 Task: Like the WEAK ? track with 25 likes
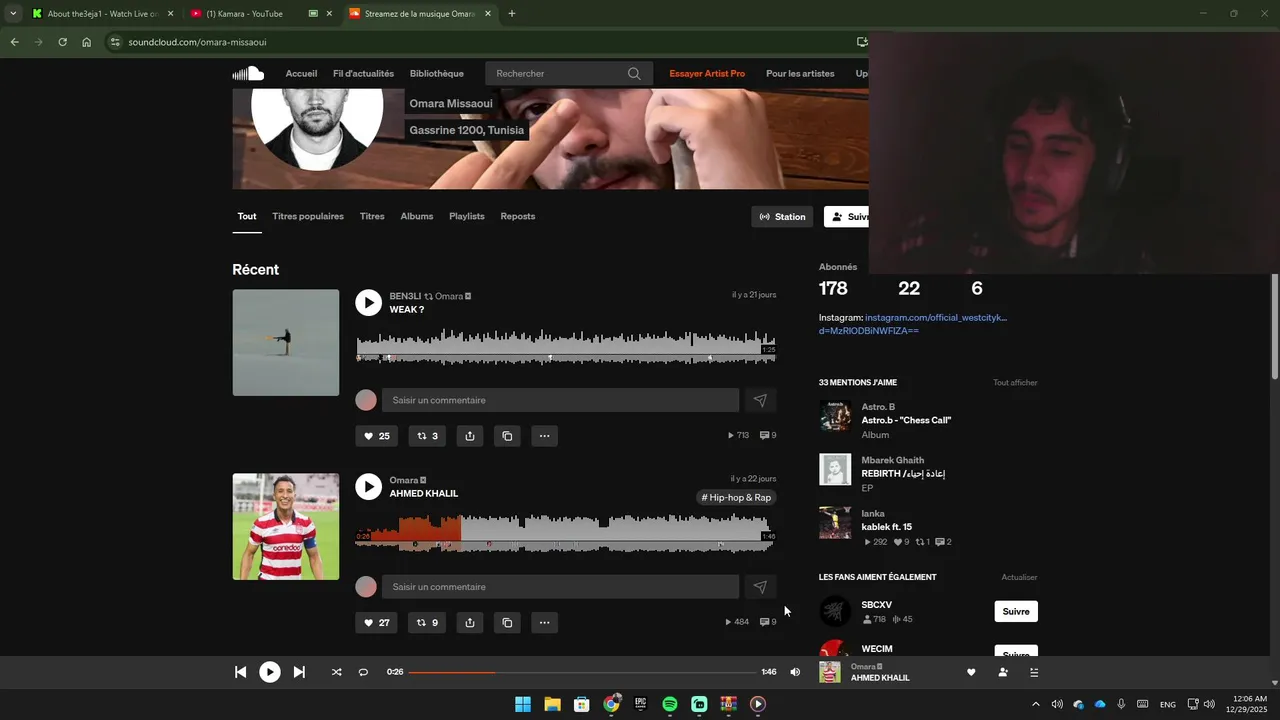[x=376, y=436]
